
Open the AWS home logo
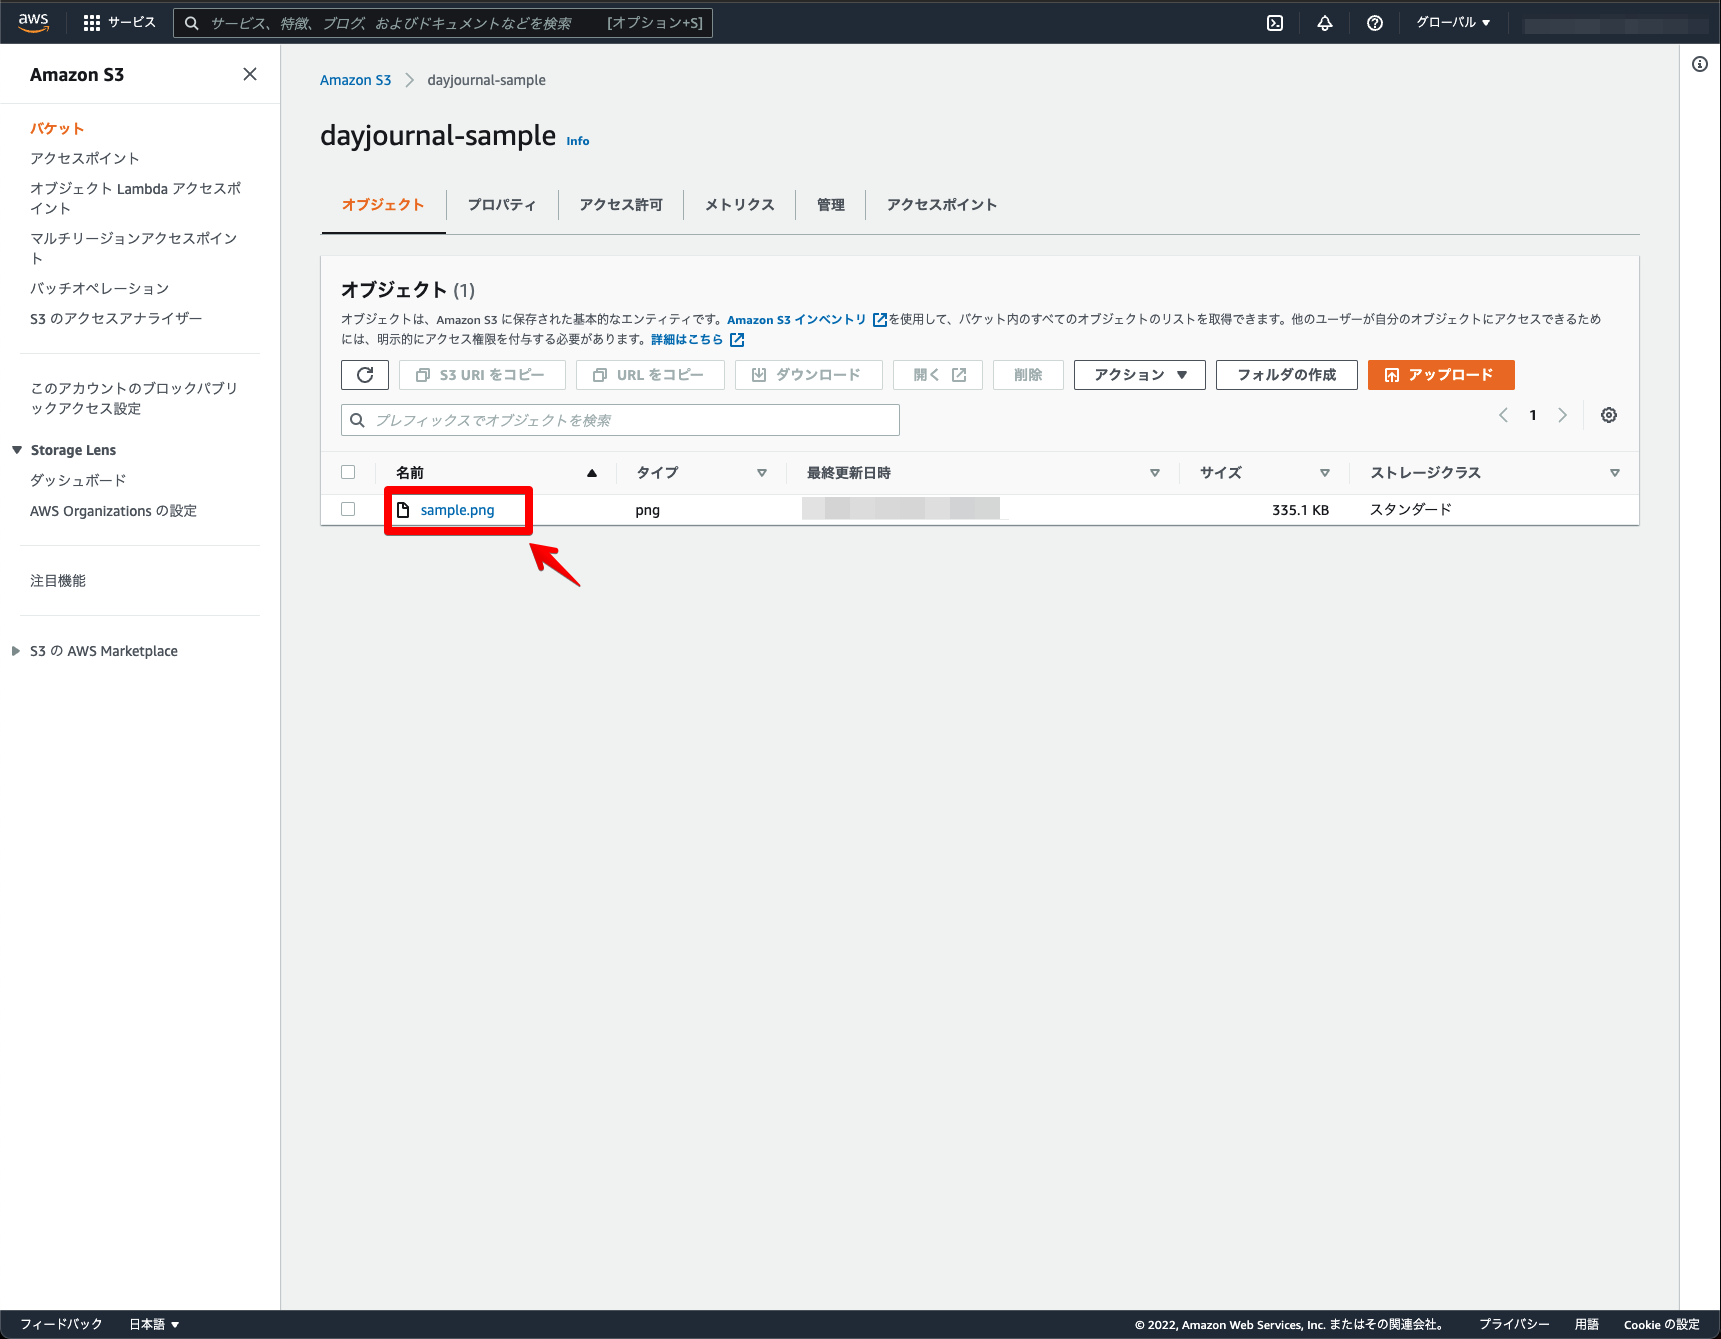pyautogui.click(x=33, y=22)
